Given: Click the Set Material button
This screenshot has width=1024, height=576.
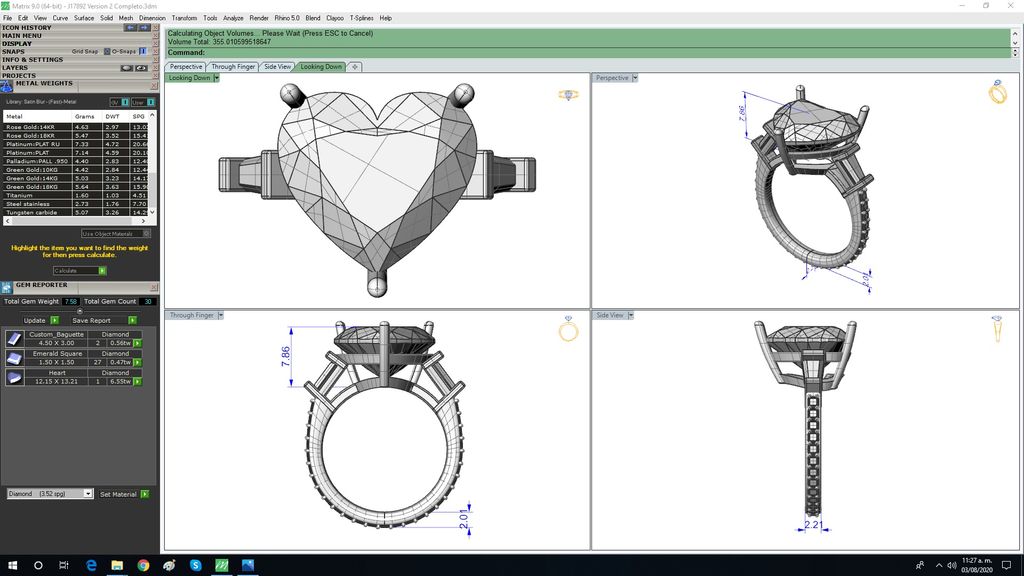Looking at the screenshot, I should coord(124,494).
